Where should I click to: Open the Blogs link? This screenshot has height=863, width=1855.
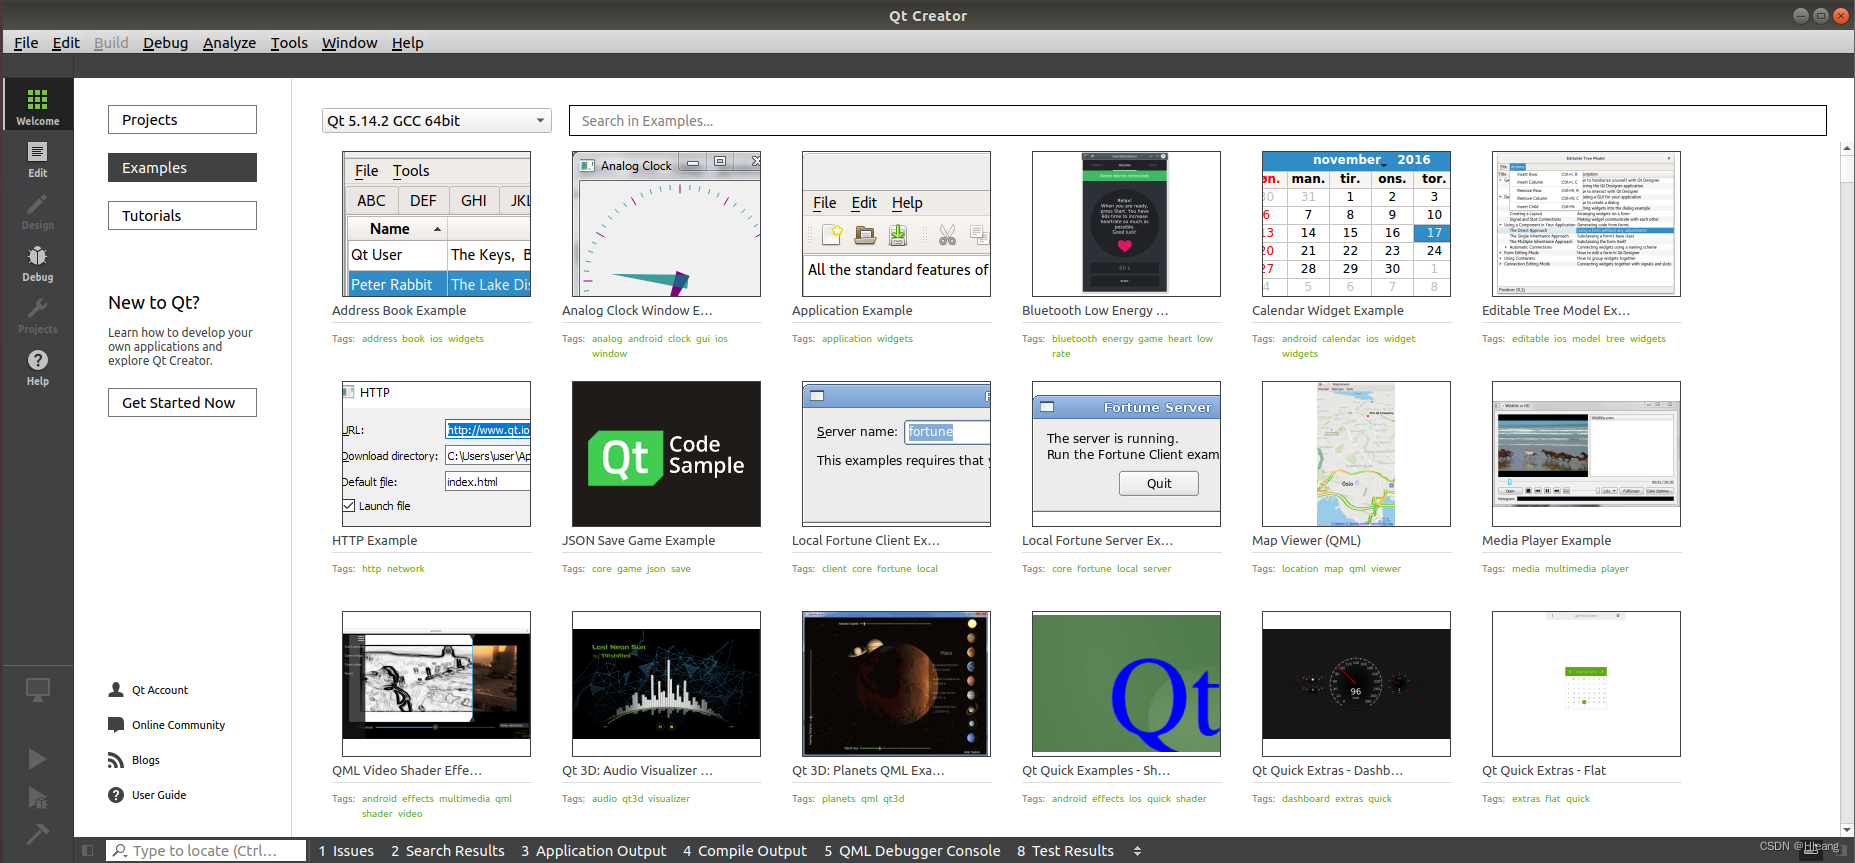point(146,760)
